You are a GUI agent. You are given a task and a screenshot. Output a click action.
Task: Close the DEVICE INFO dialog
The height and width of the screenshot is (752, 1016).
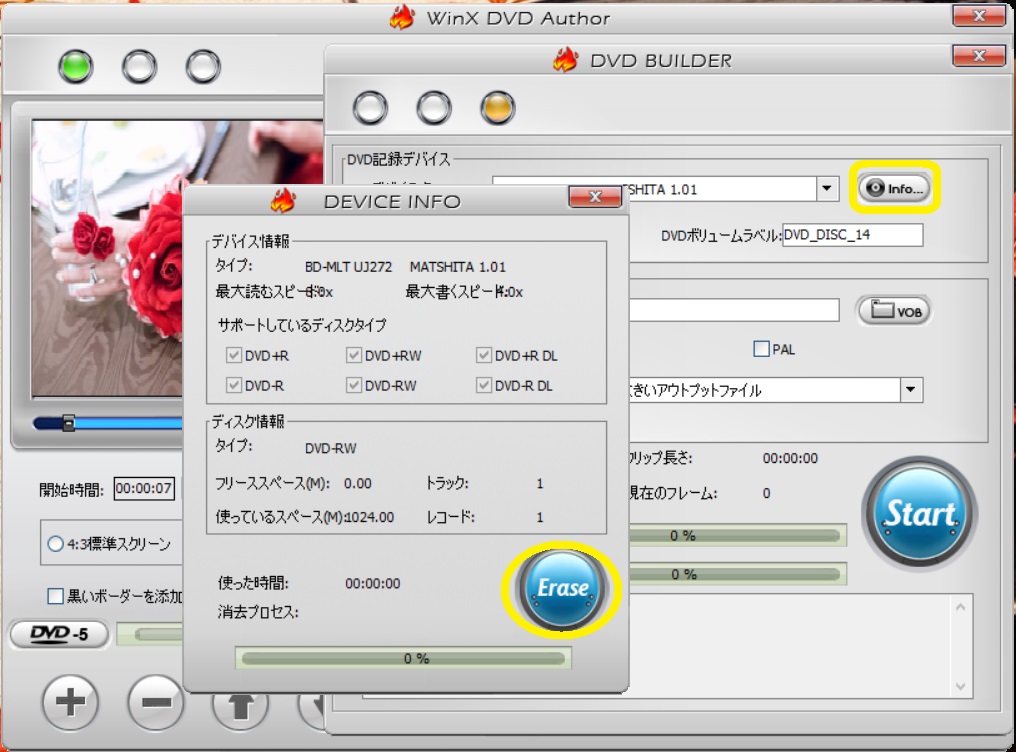click(595, 196)
